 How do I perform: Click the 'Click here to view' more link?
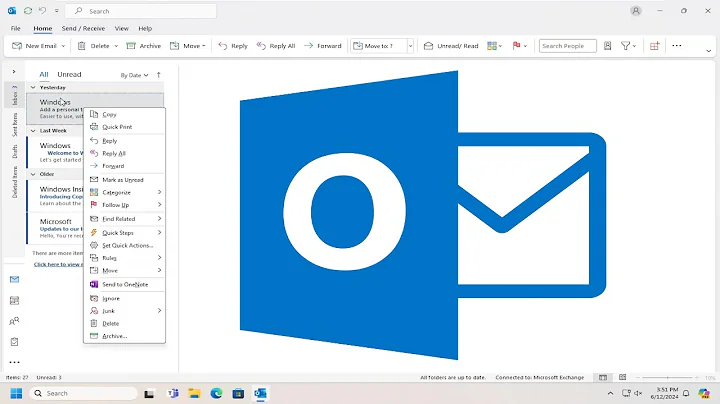pos(58,264)
